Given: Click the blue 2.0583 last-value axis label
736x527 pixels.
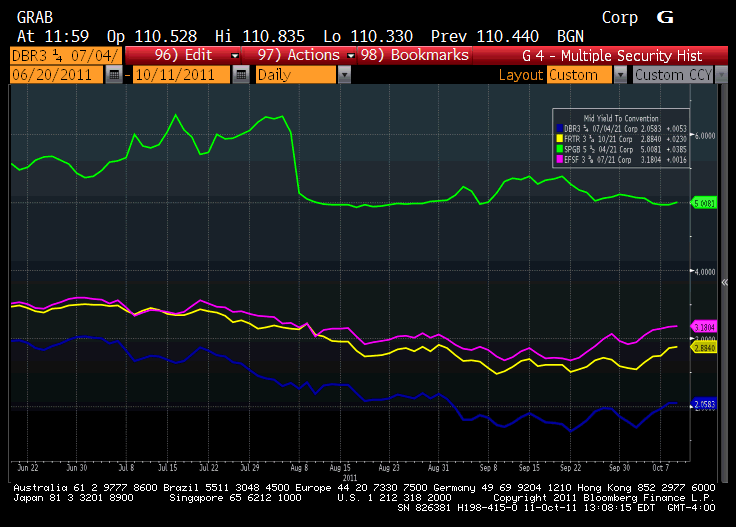Looking at the screenshot, I should click(x=704, y=404).
